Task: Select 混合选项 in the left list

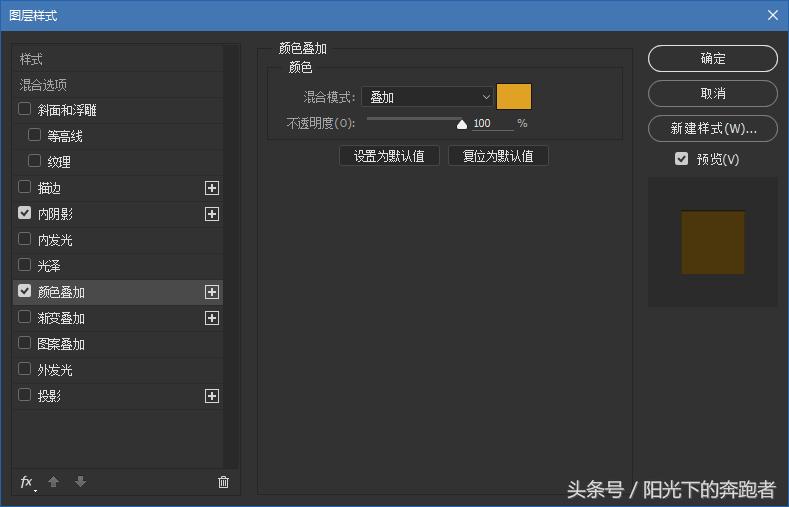Action: 118,85
